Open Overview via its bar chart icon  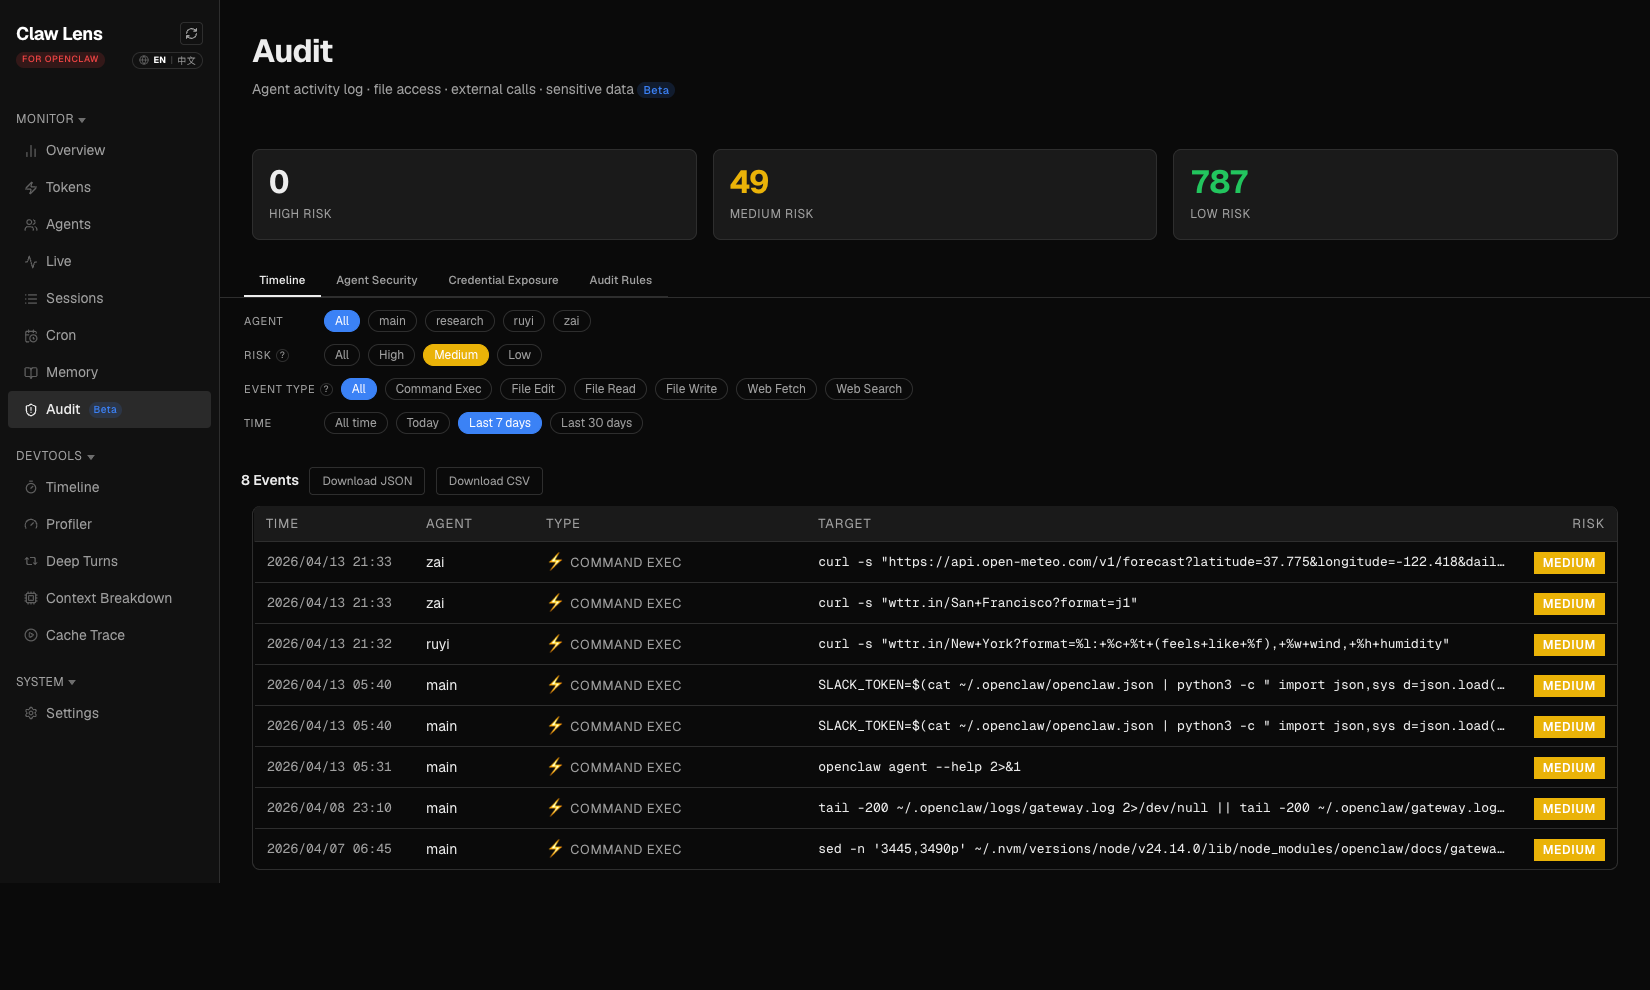coord(31,151)
